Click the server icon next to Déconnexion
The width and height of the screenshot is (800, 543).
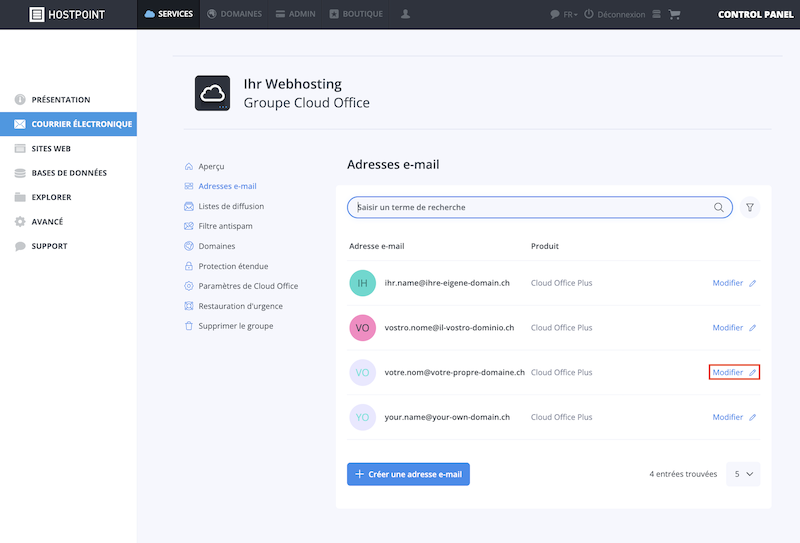point(657,14)
